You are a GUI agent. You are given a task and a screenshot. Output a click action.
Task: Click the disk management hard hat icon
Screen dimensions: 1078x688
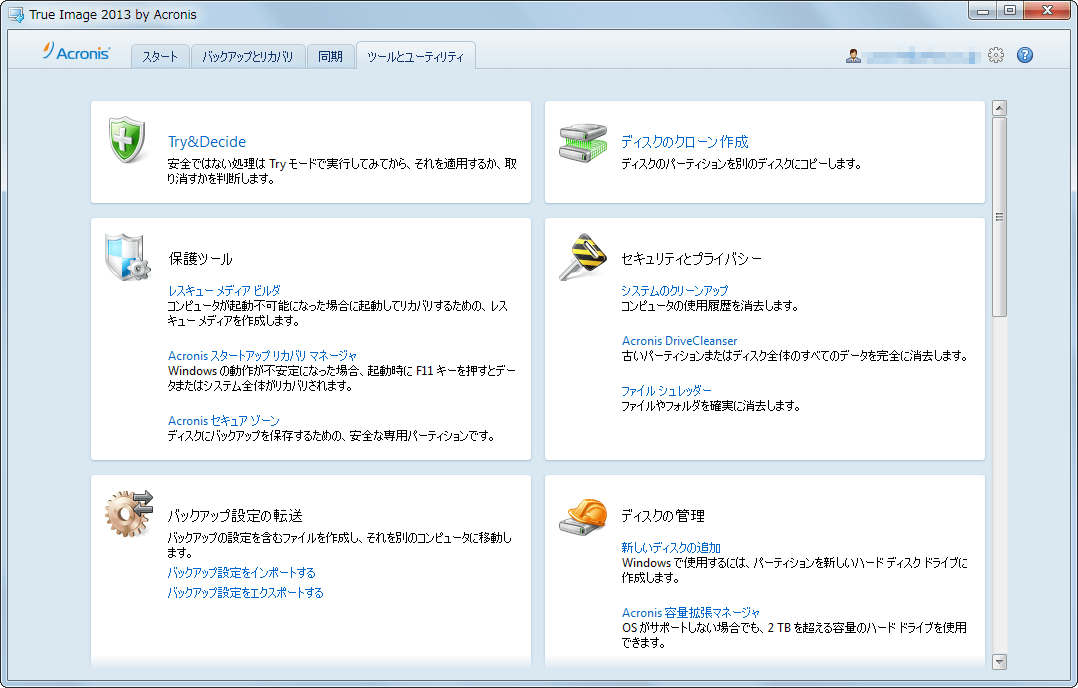click(x=583, y=516)
